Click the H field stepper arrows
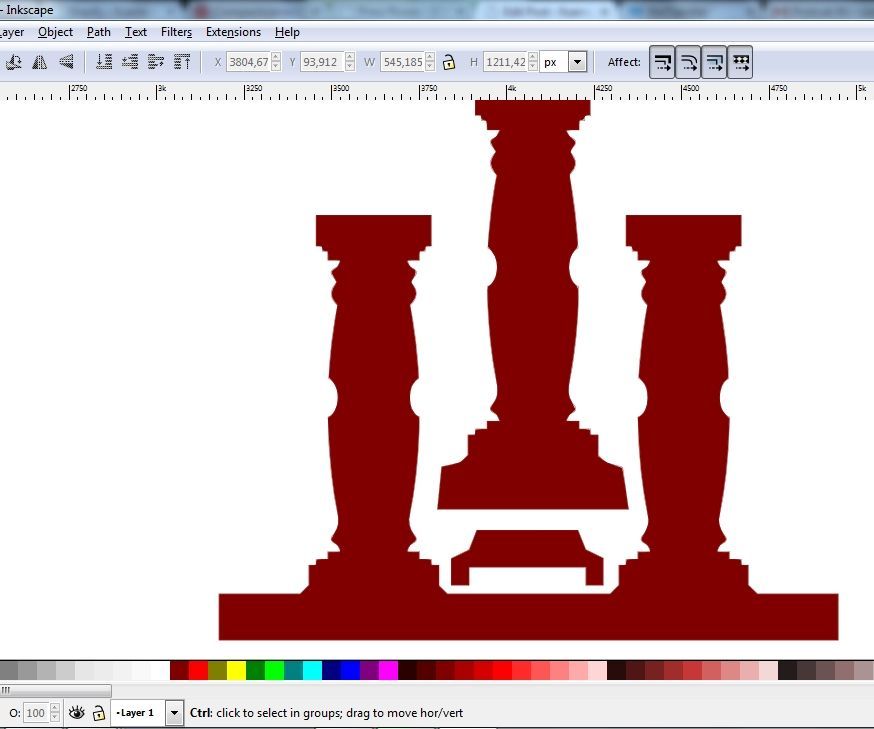 (533, 62)
